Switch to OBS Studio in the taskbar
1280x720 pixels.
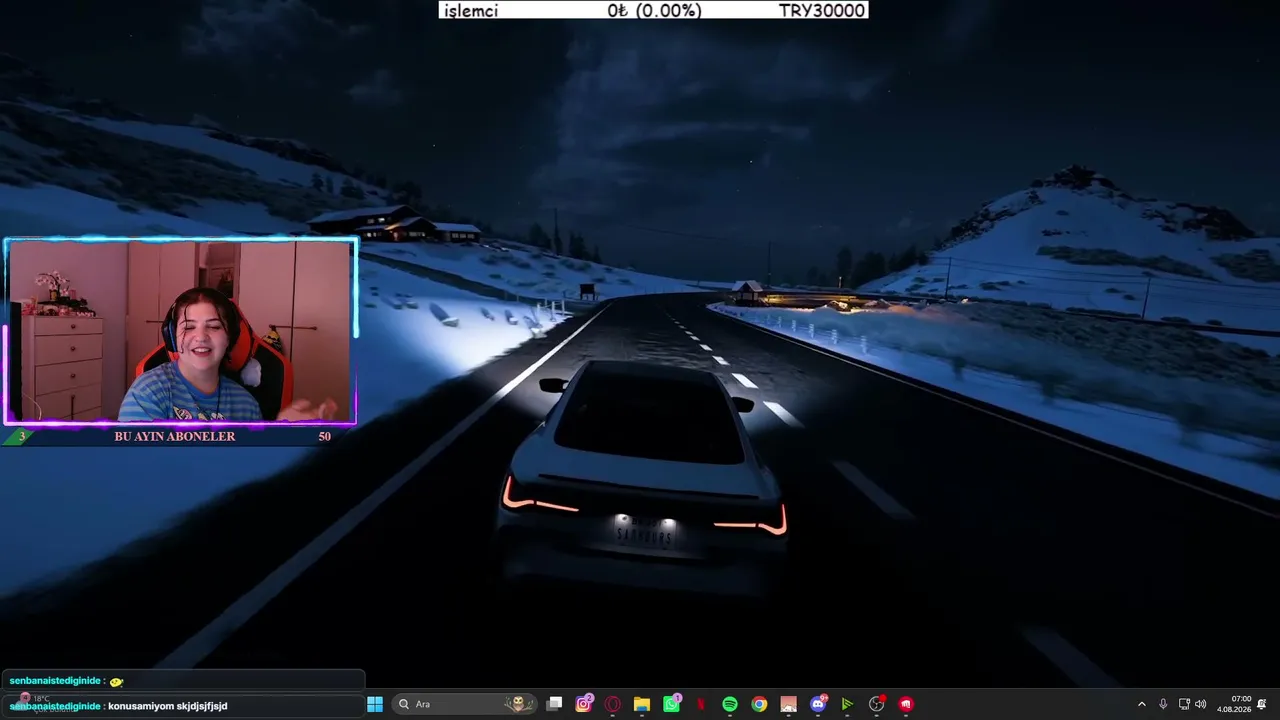[x=877, y=704]
